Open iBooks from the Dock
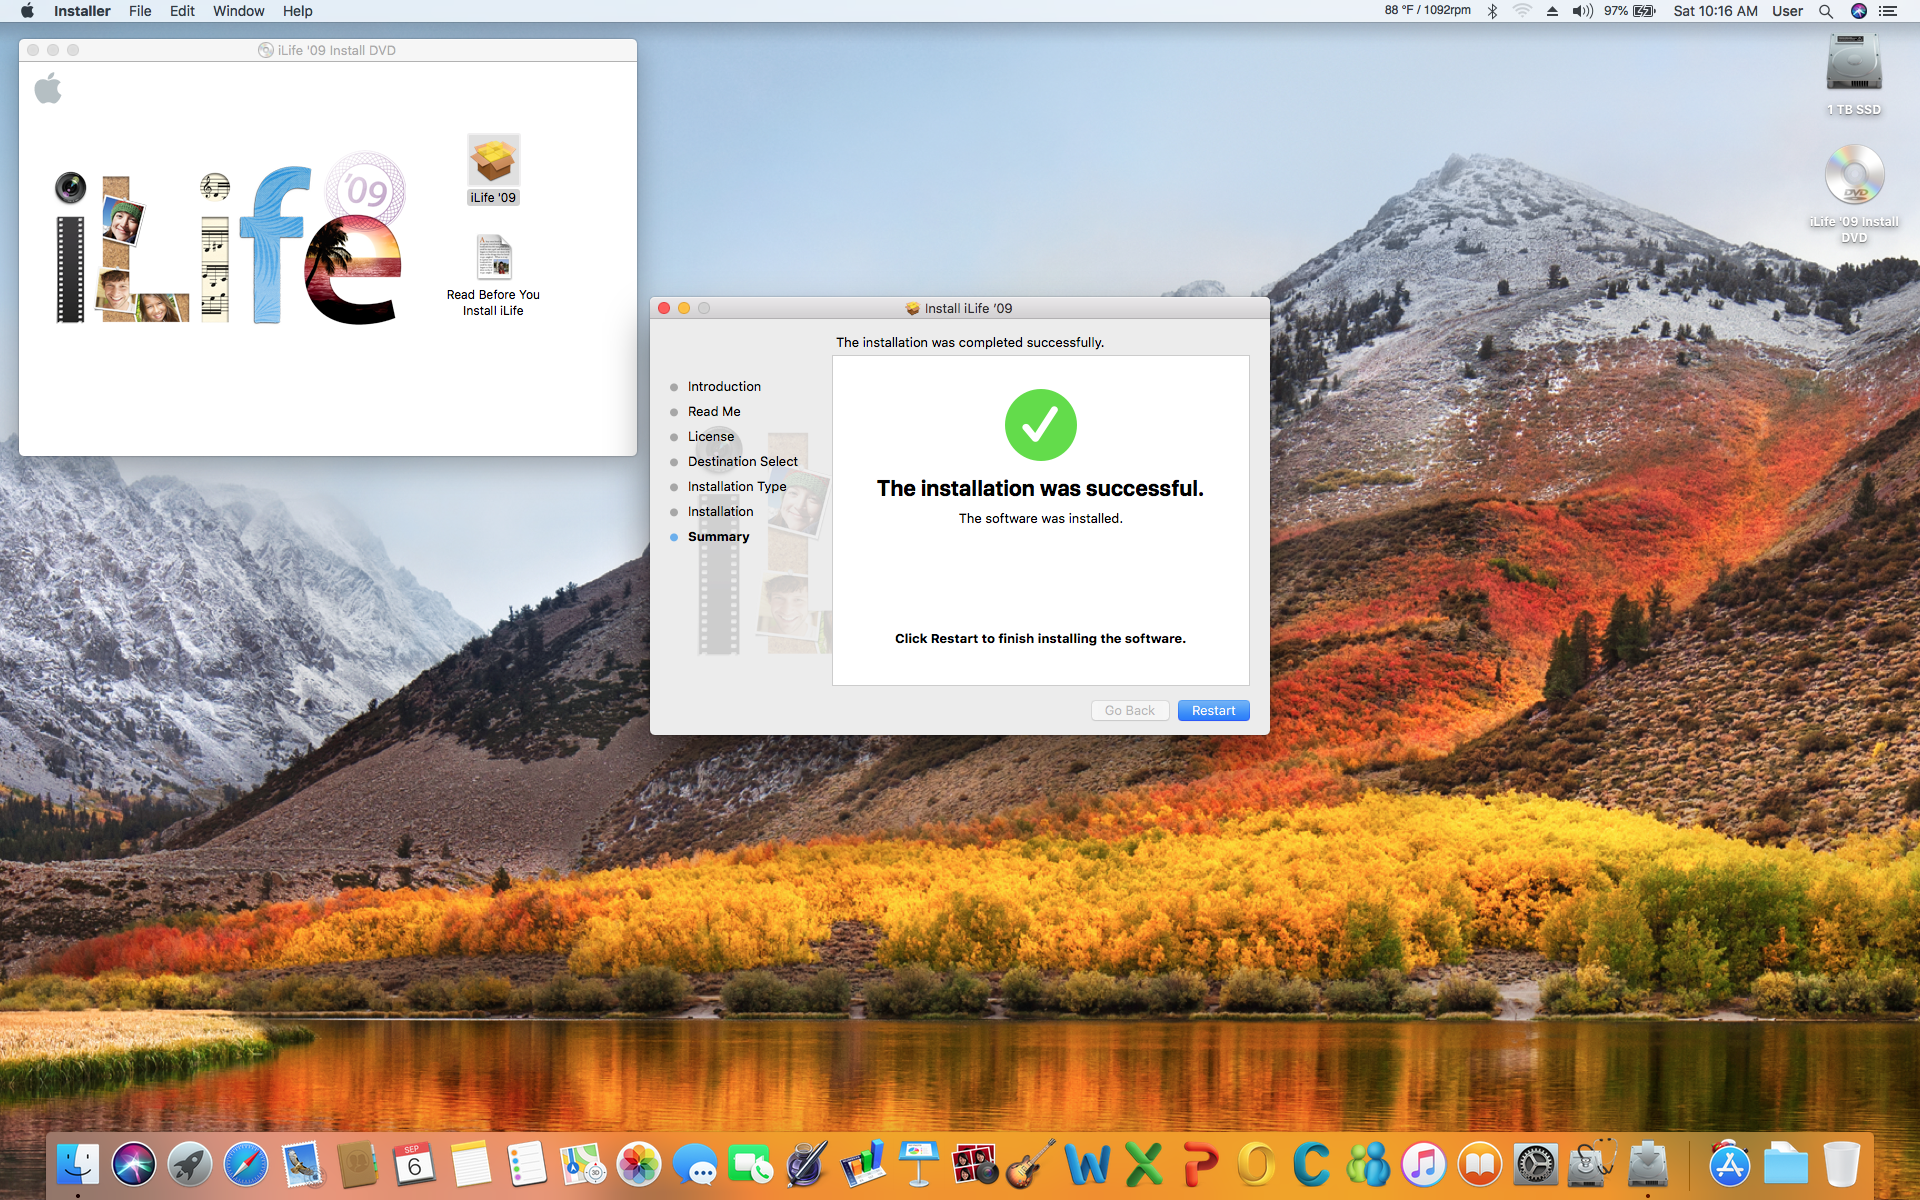 click(1480, 1164)
